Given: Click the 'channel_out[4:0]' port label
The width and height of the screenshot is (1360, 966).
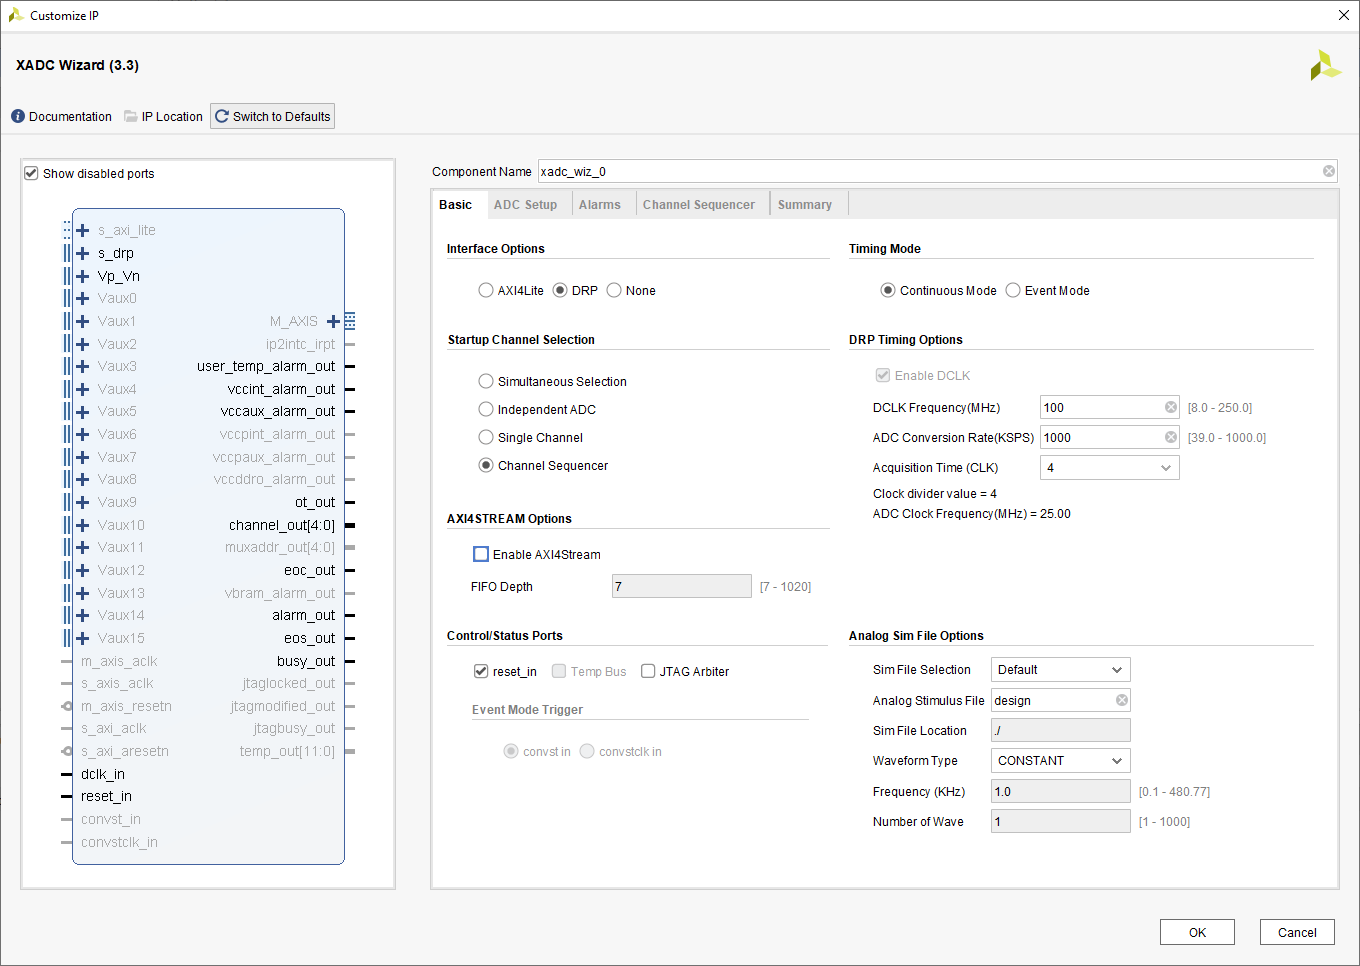Looking at the screenshot, I should coord(282,525).
